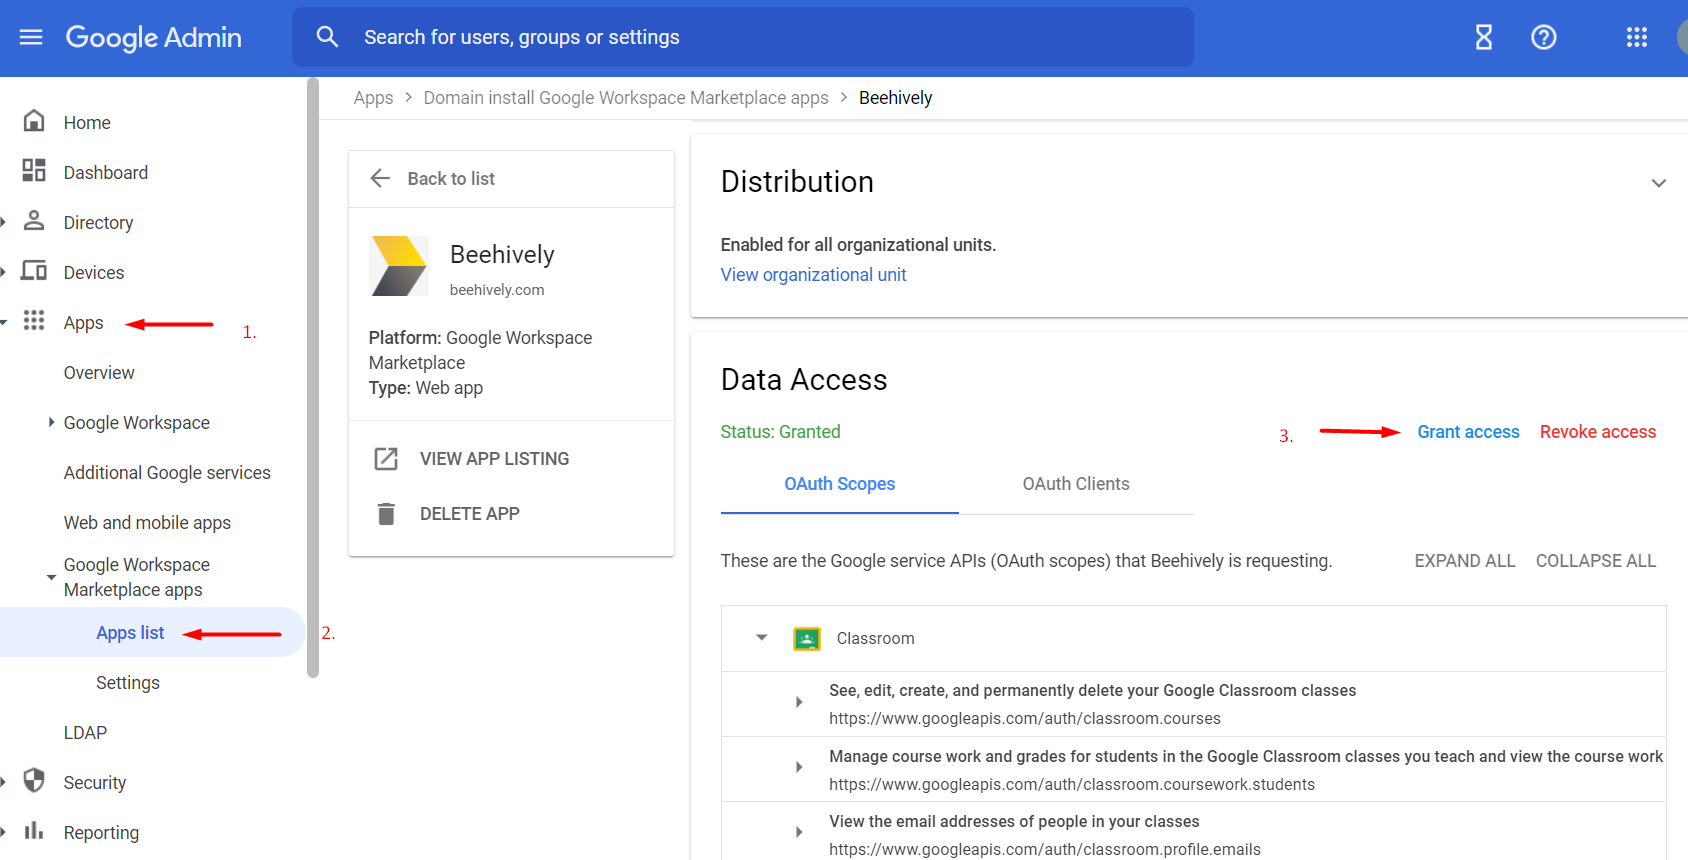1688x860 pixels.
Task: Click the Reporting bar chart icon
Action: tap(34, 830)
